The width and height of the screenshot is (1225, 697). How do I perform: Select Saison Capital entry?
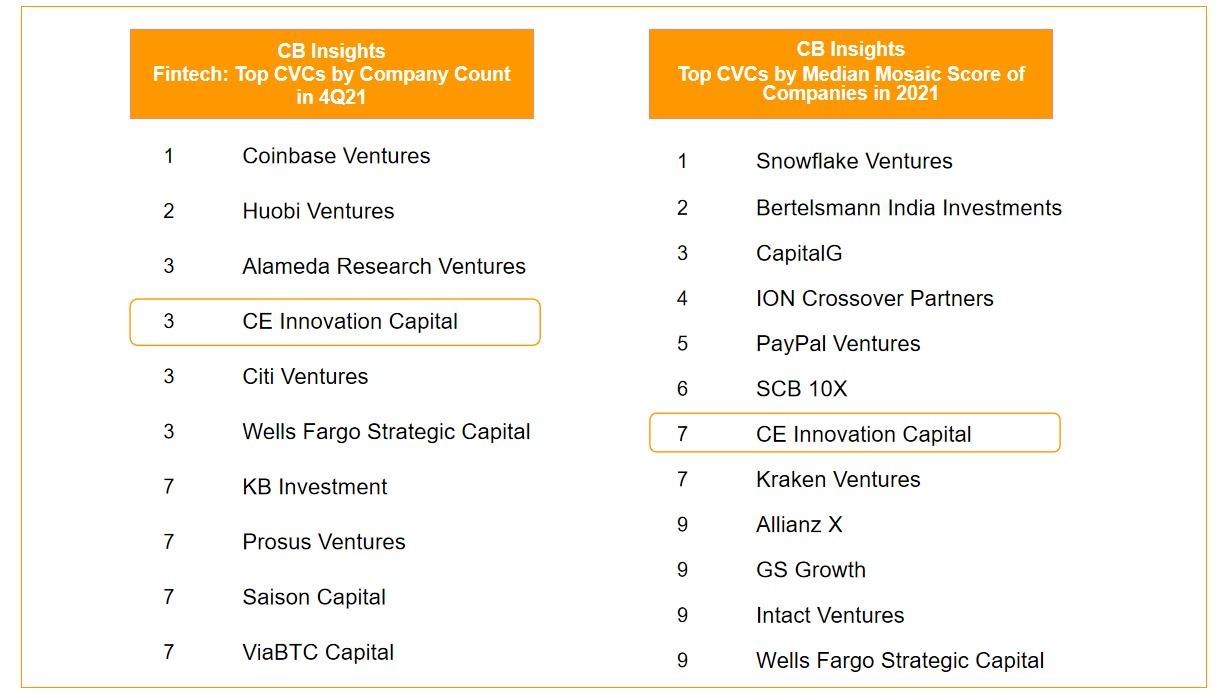313,597
